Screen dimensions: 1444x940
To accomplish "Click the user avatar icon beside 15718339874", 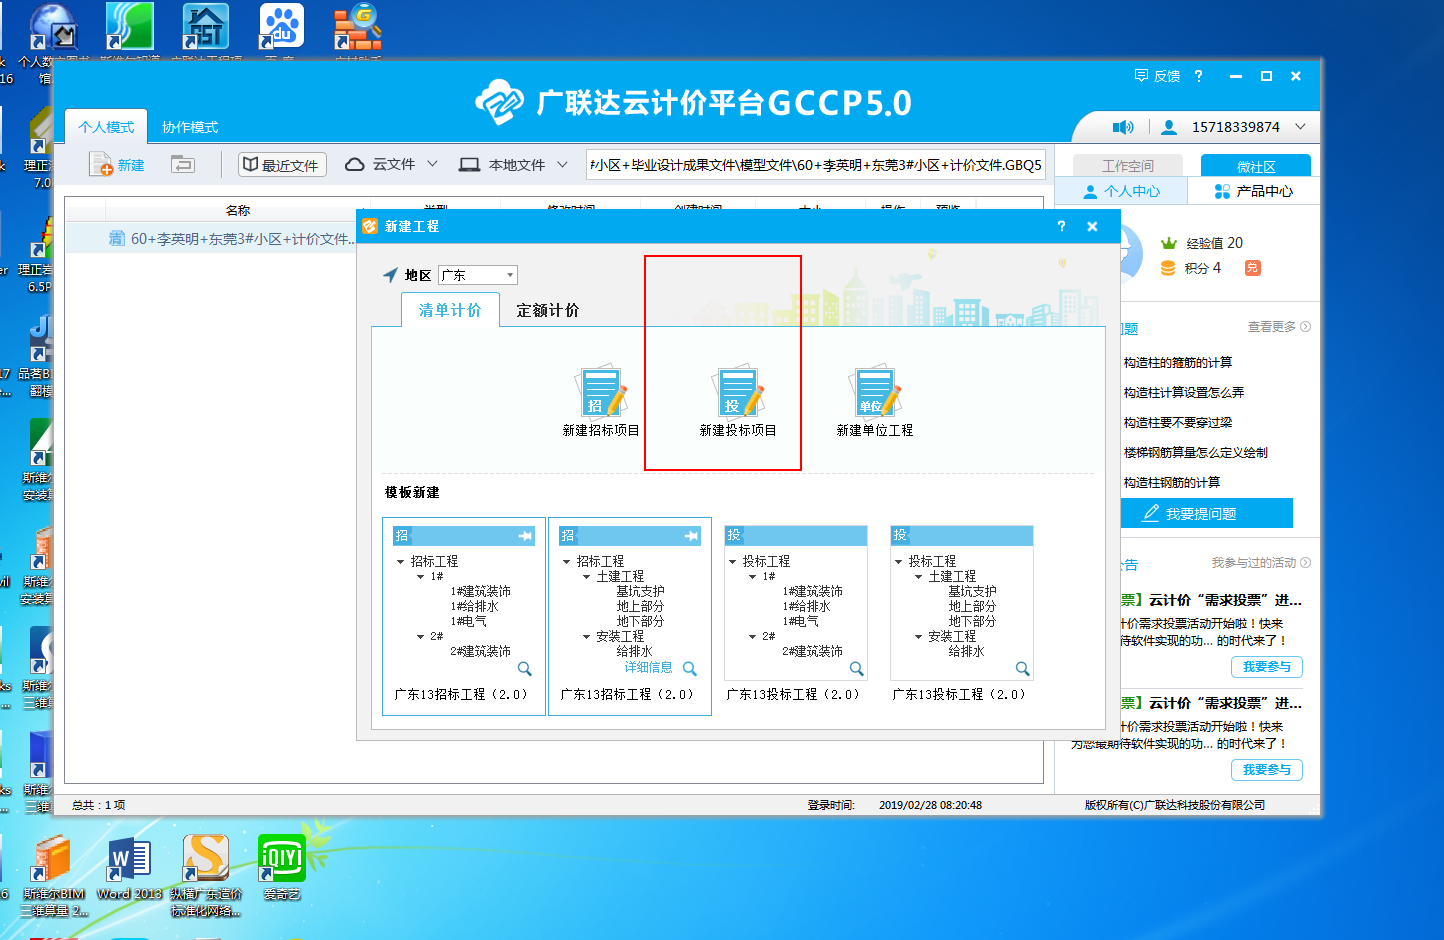I will click(x=1169, y=127).
